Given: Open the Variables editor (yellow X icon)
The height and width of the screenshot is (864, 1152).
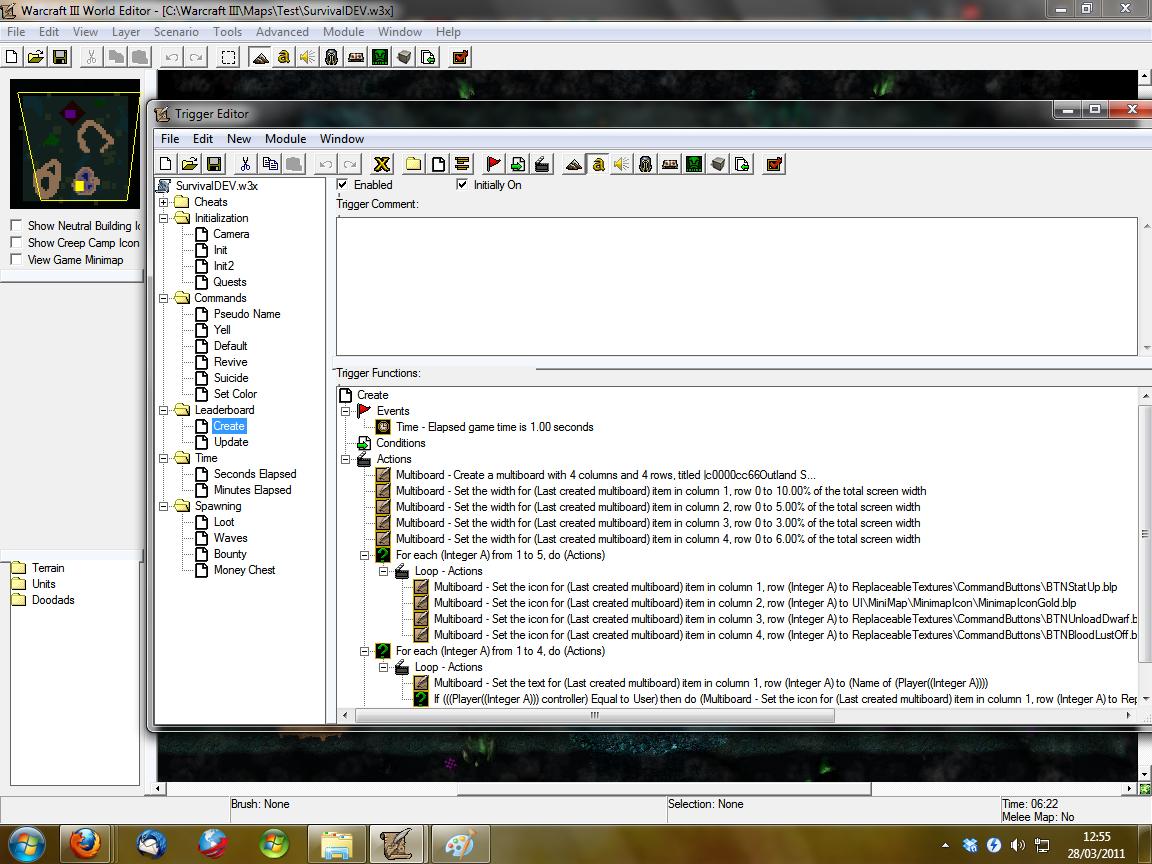Looking at the screenshot, I should [x=381, y=164].
